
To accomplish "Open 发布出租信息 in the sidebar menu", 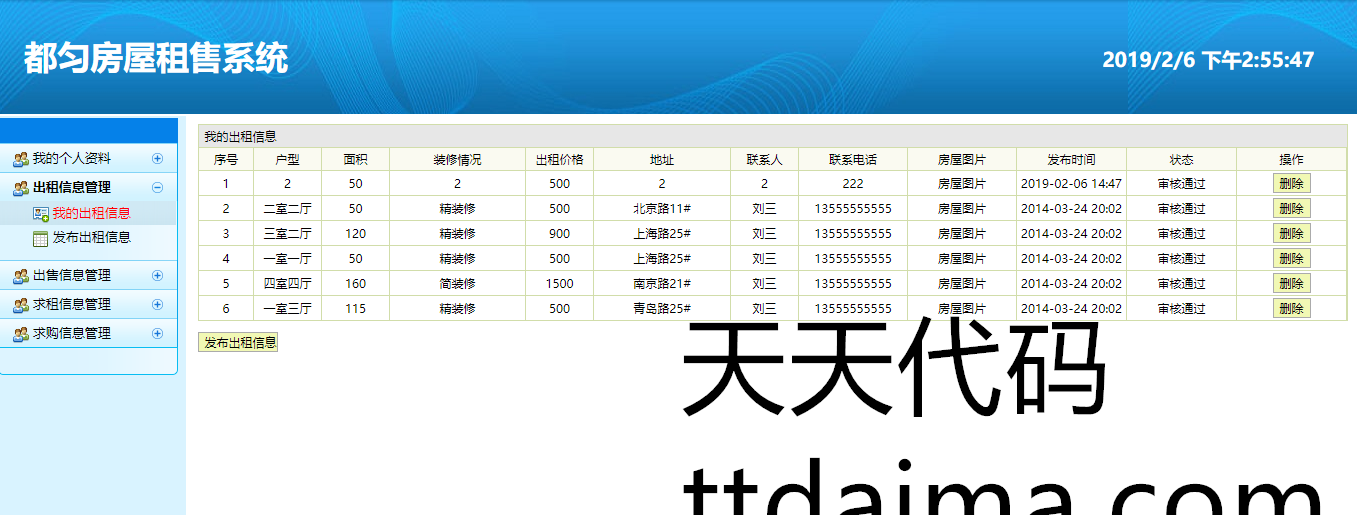I will click(x=91, y=238).
